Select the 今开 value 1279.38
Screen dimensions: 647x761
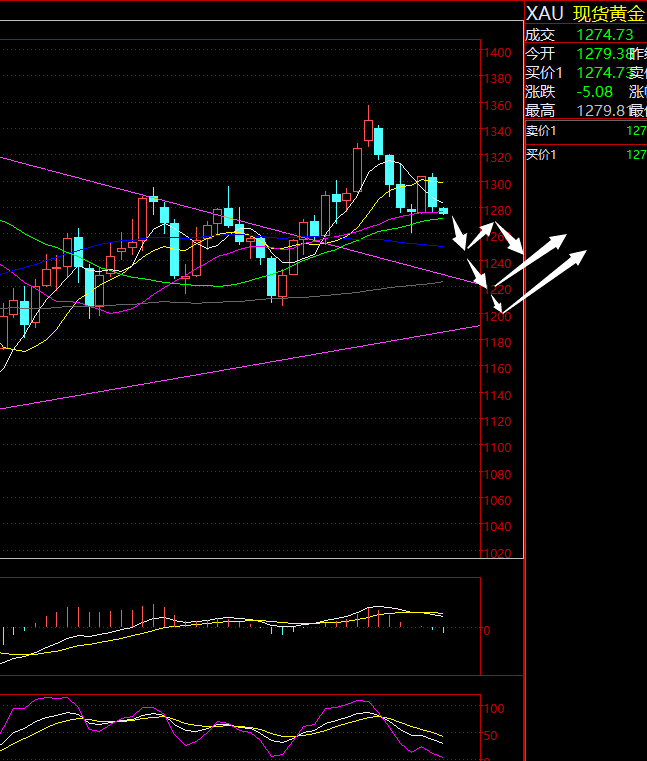(604, 54)
